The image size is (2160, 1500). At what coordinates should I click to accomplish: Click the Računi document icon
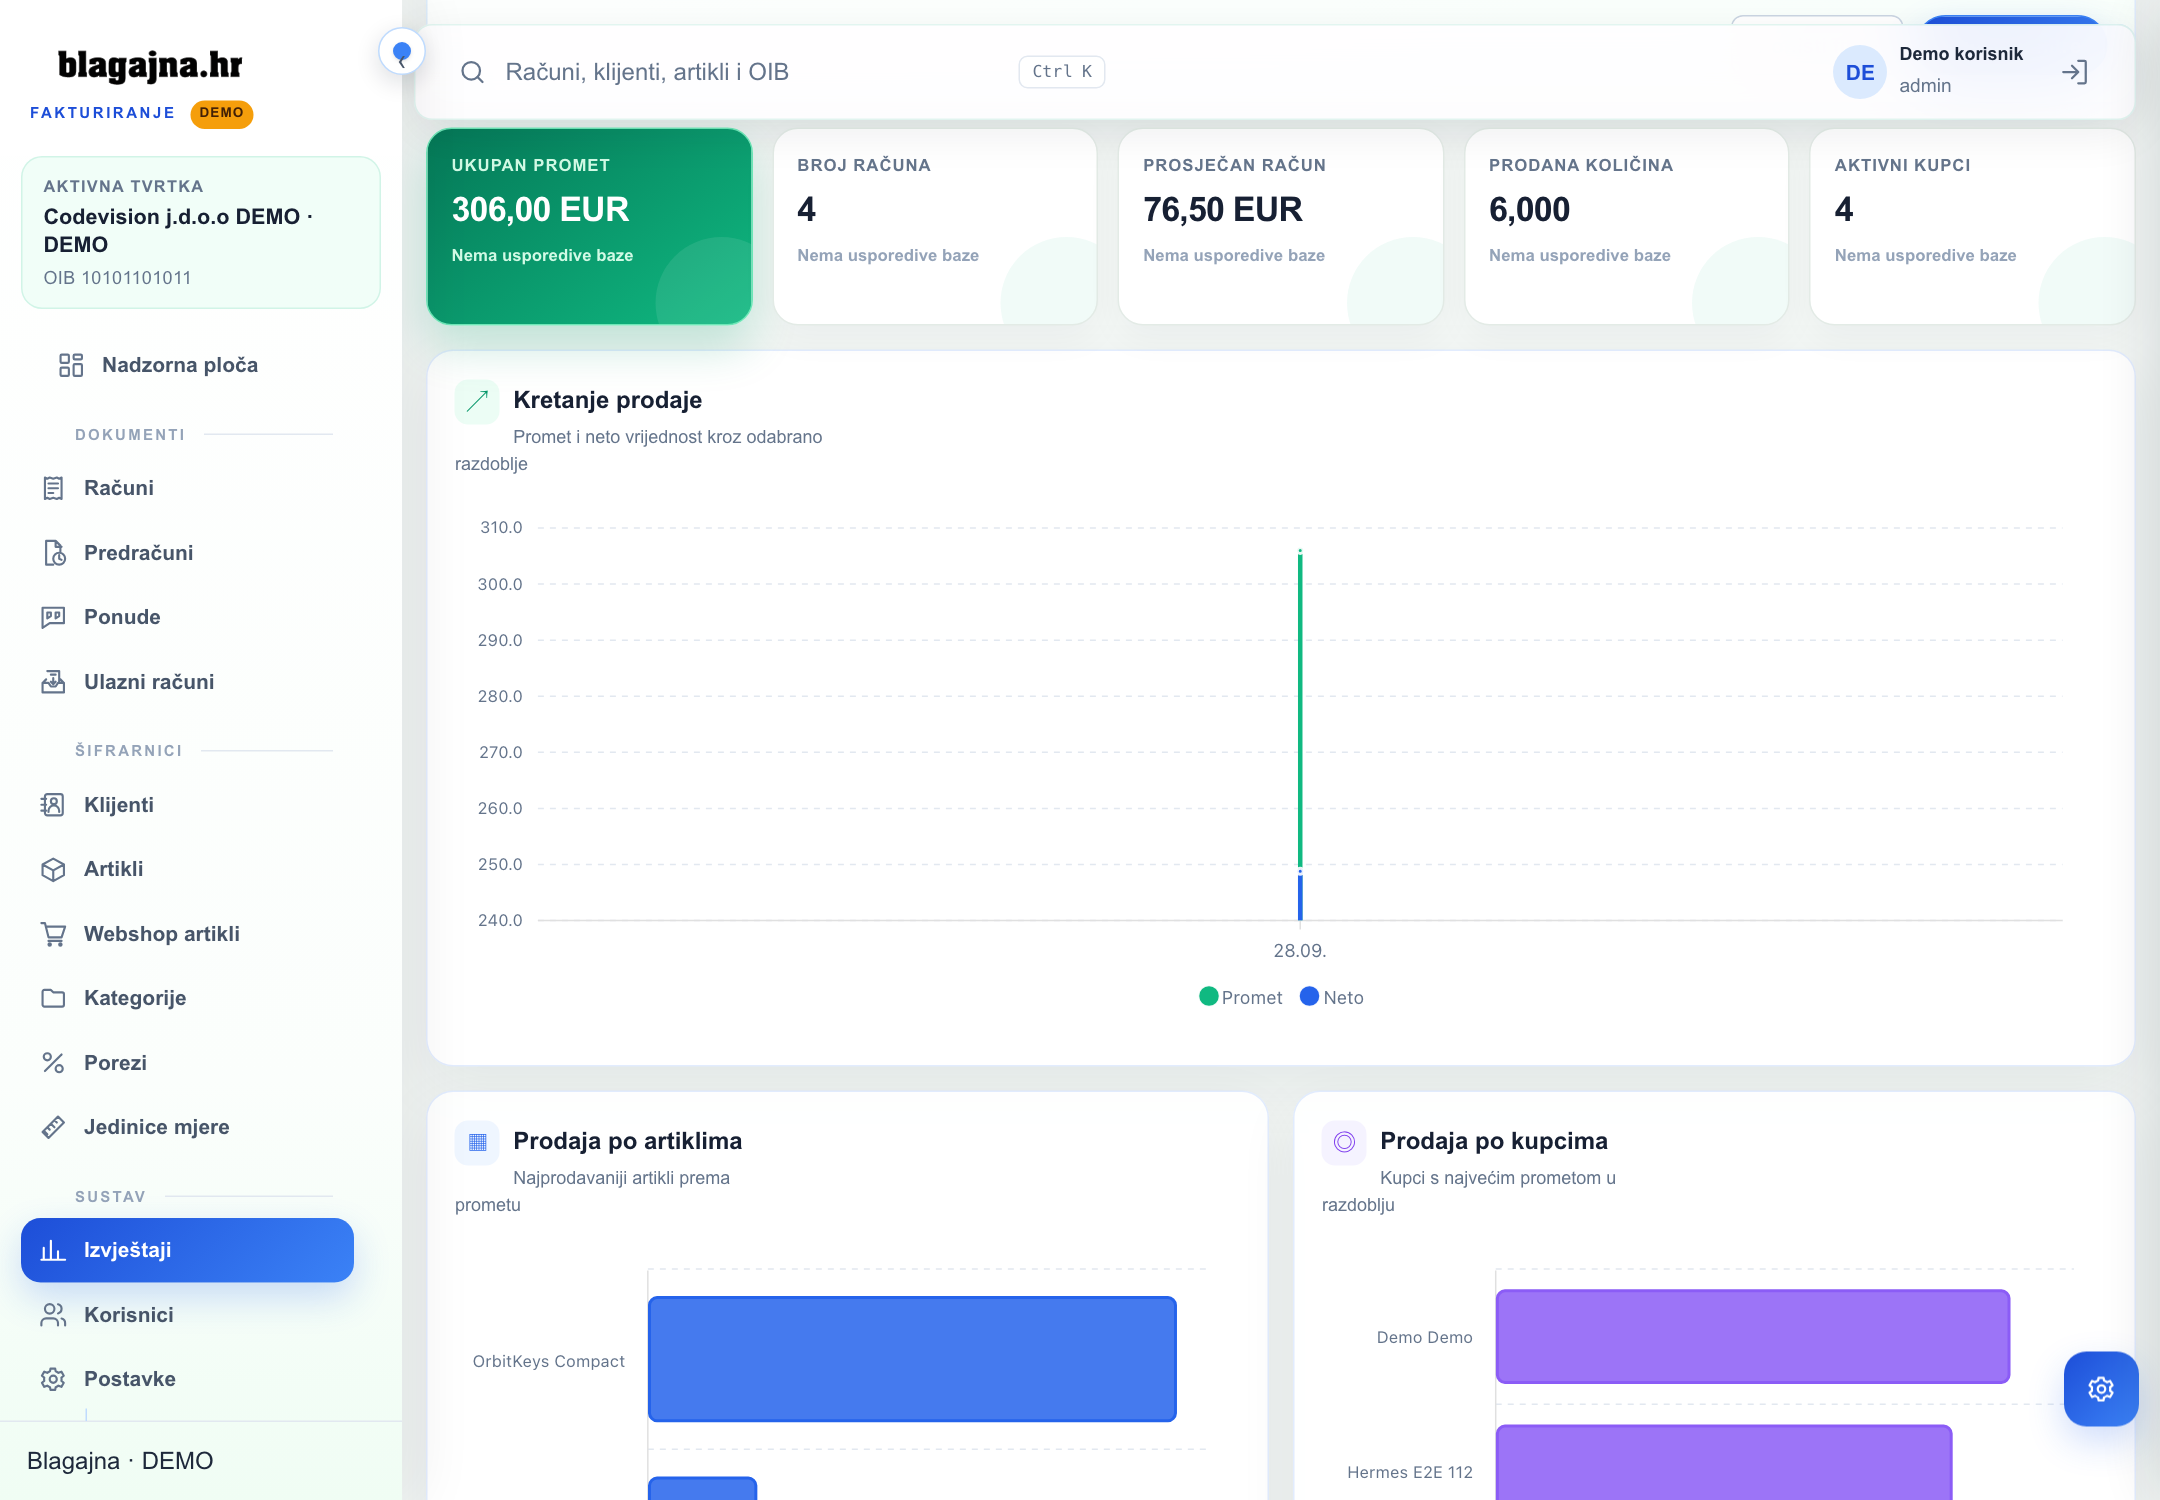53,488
